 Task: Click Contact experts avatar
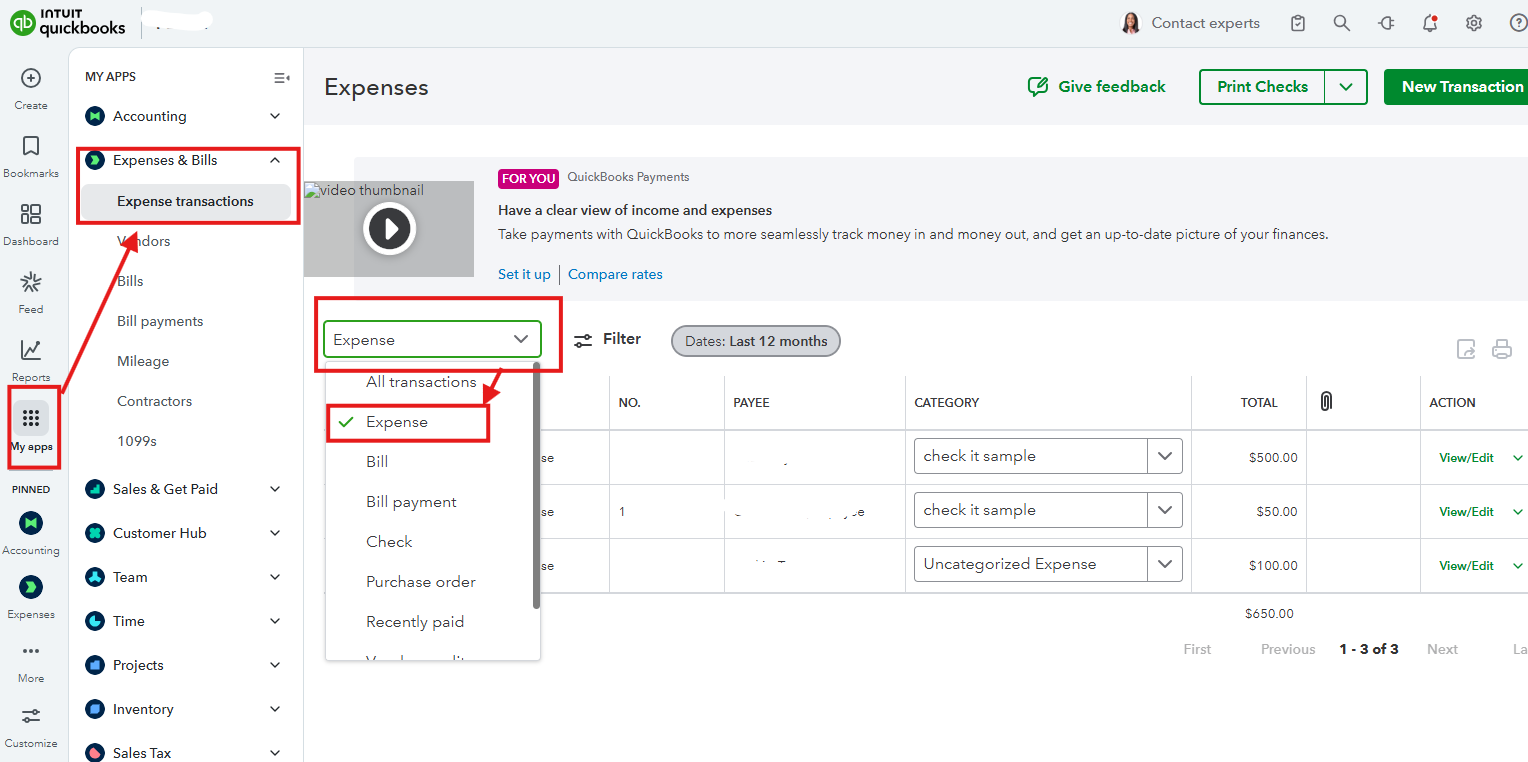(x=1131, y=23)
